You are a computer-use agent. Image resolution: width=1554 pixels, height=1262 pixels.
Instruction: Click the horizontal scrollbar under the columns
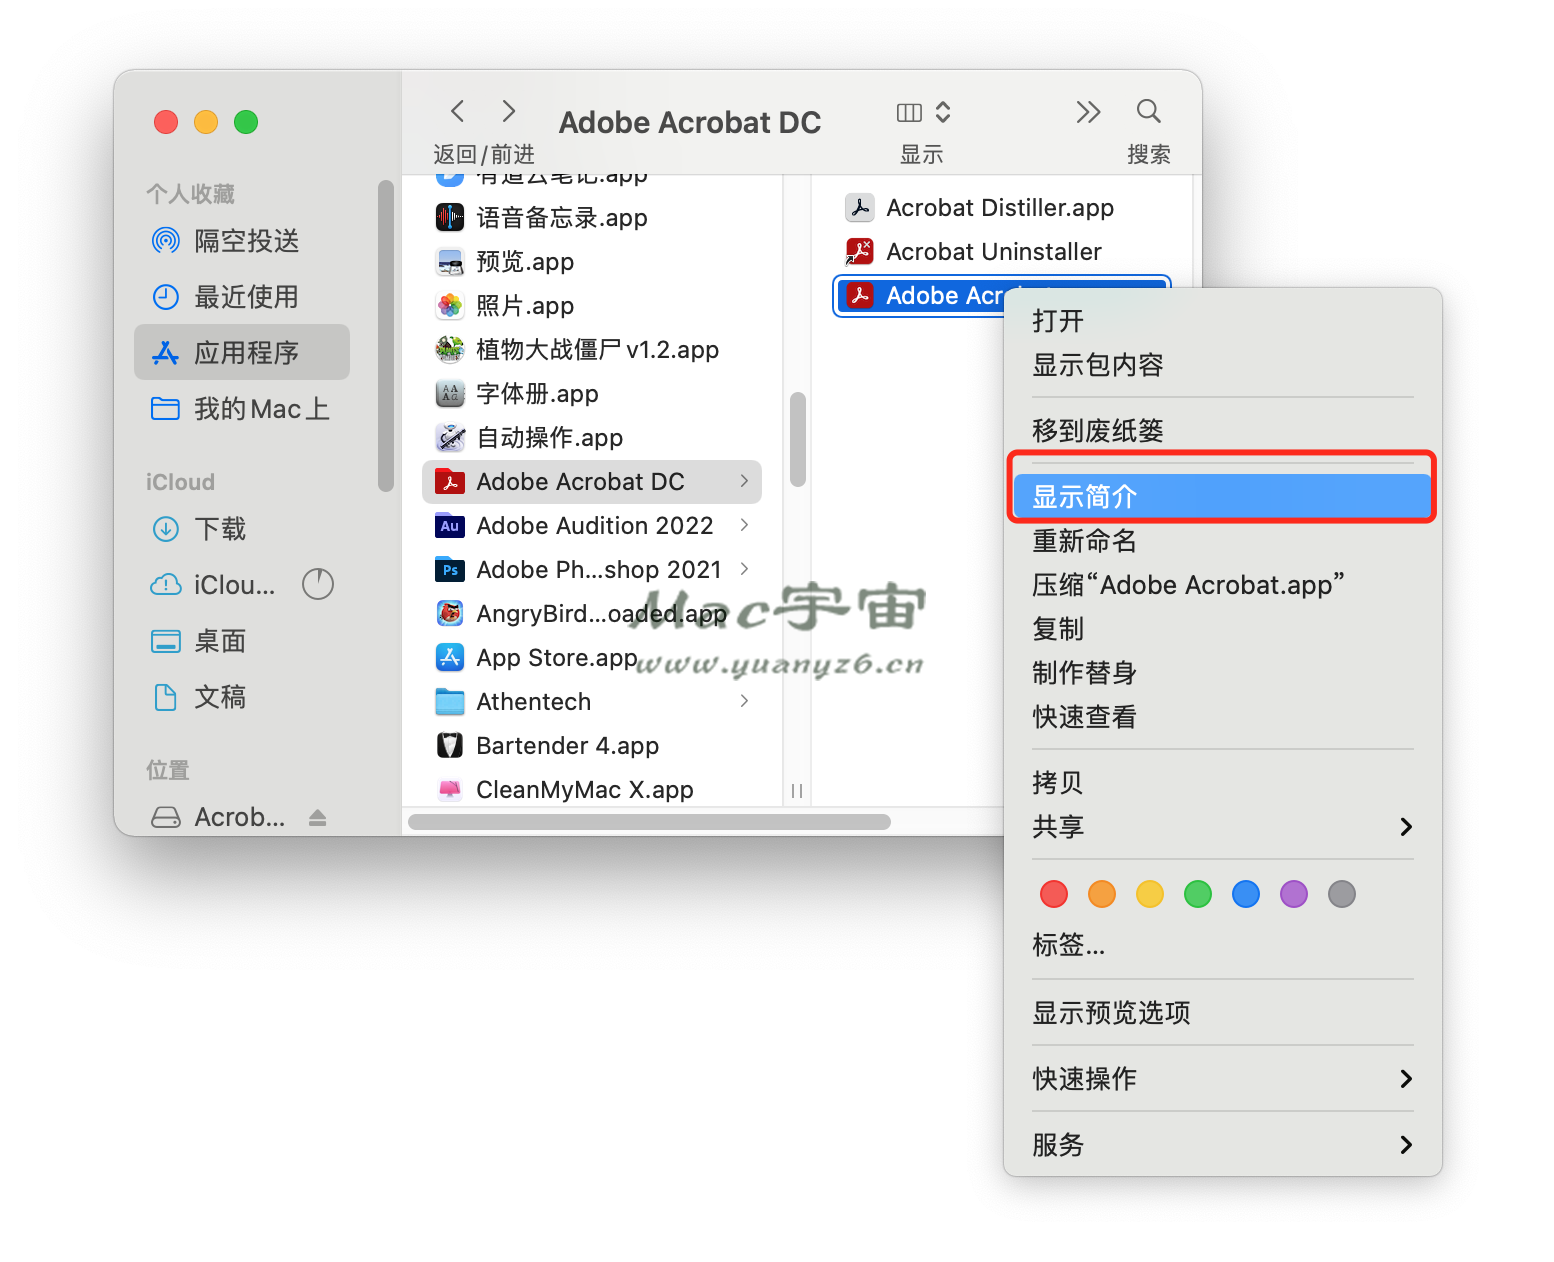click(650, 822)
